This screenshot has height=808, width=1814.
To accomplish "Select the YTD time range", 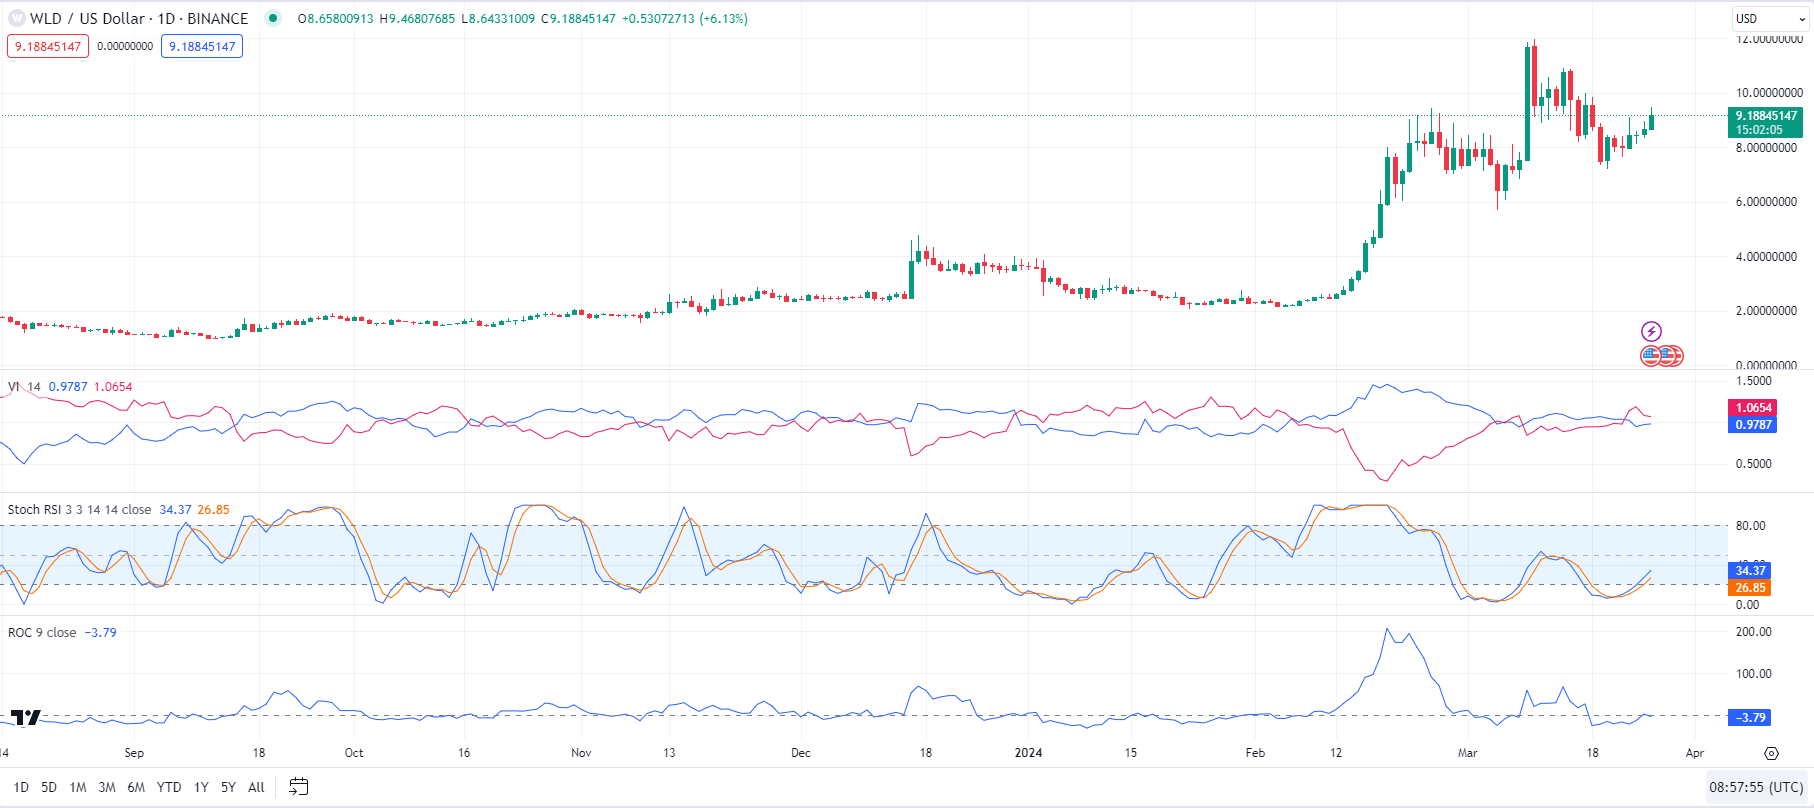I will click(169, 787).
